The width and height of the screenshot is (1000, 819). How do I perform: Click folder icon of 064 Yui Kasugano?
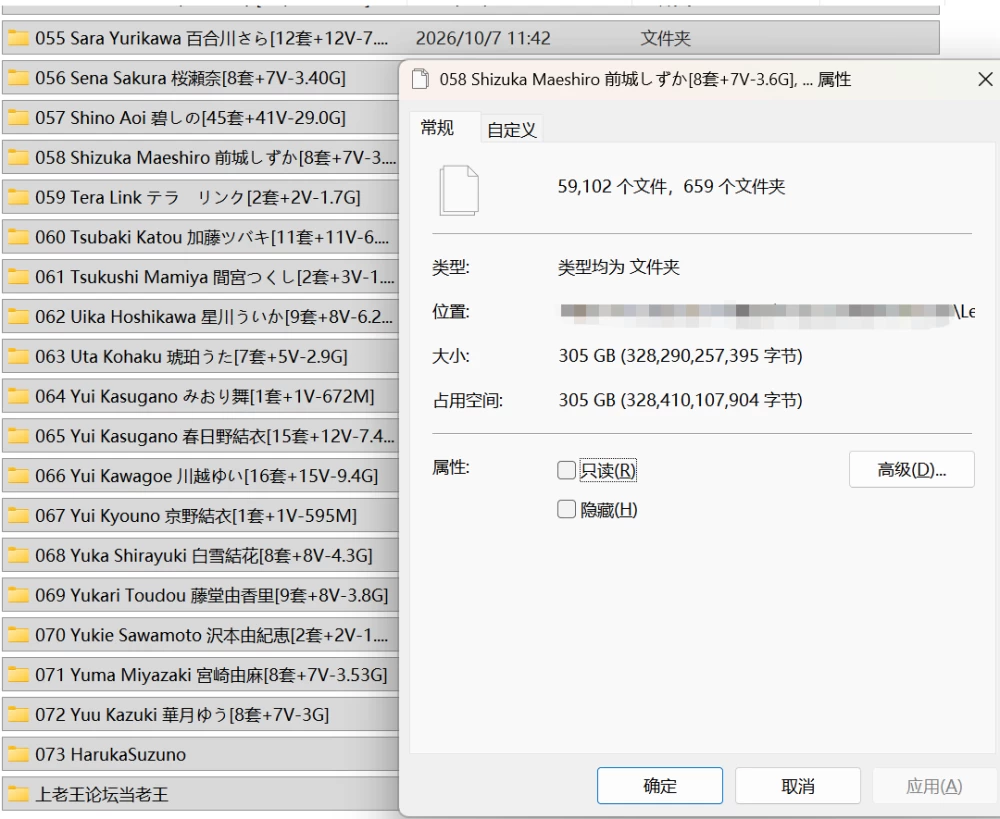(18, 396)
